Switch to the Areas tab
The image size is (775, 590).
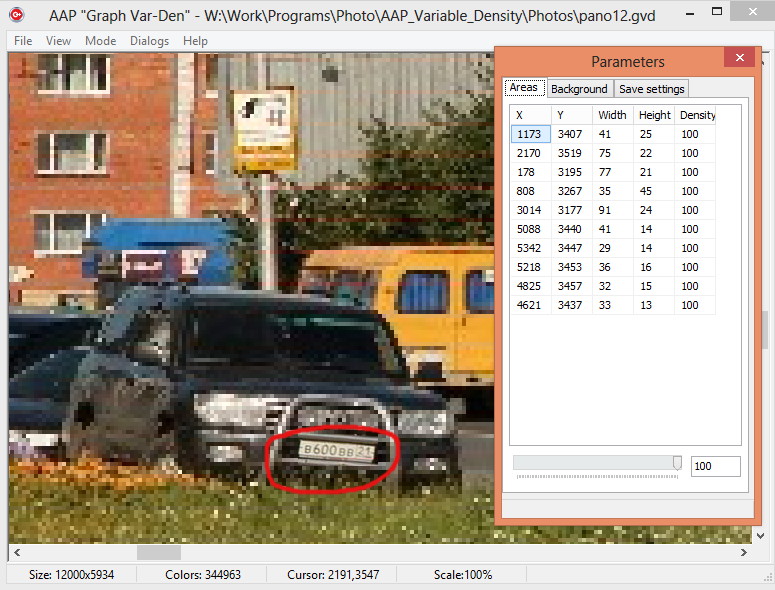(x=524, y=87)
